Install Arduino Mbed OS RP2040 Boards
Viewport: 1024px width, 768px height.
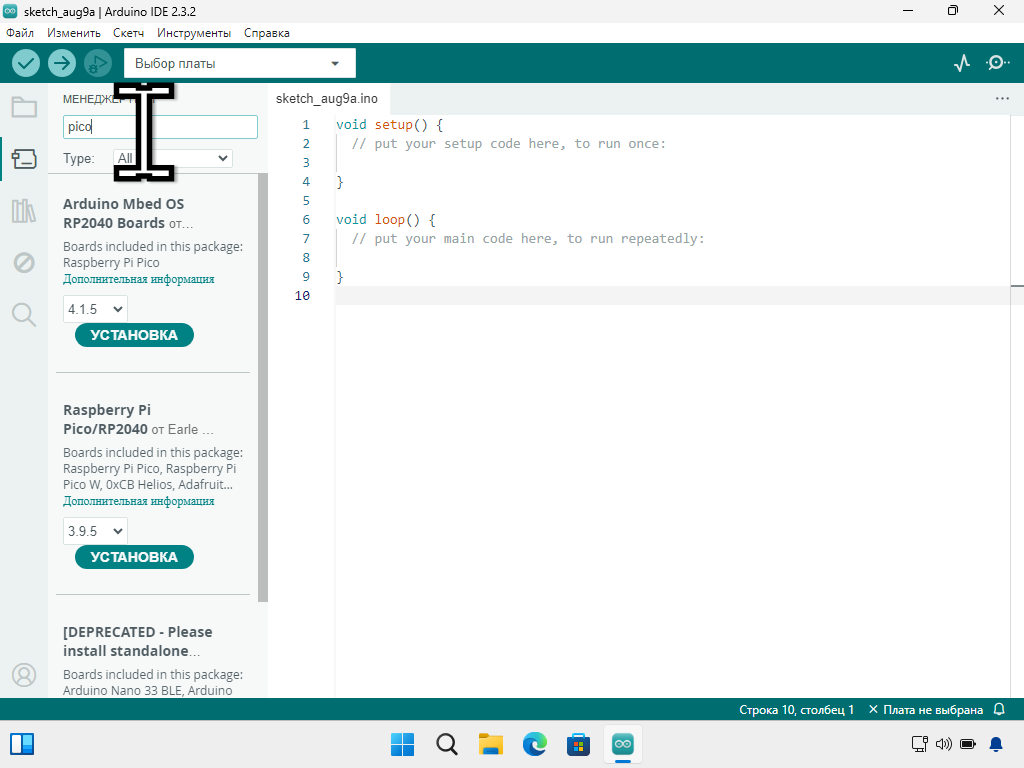135,335
